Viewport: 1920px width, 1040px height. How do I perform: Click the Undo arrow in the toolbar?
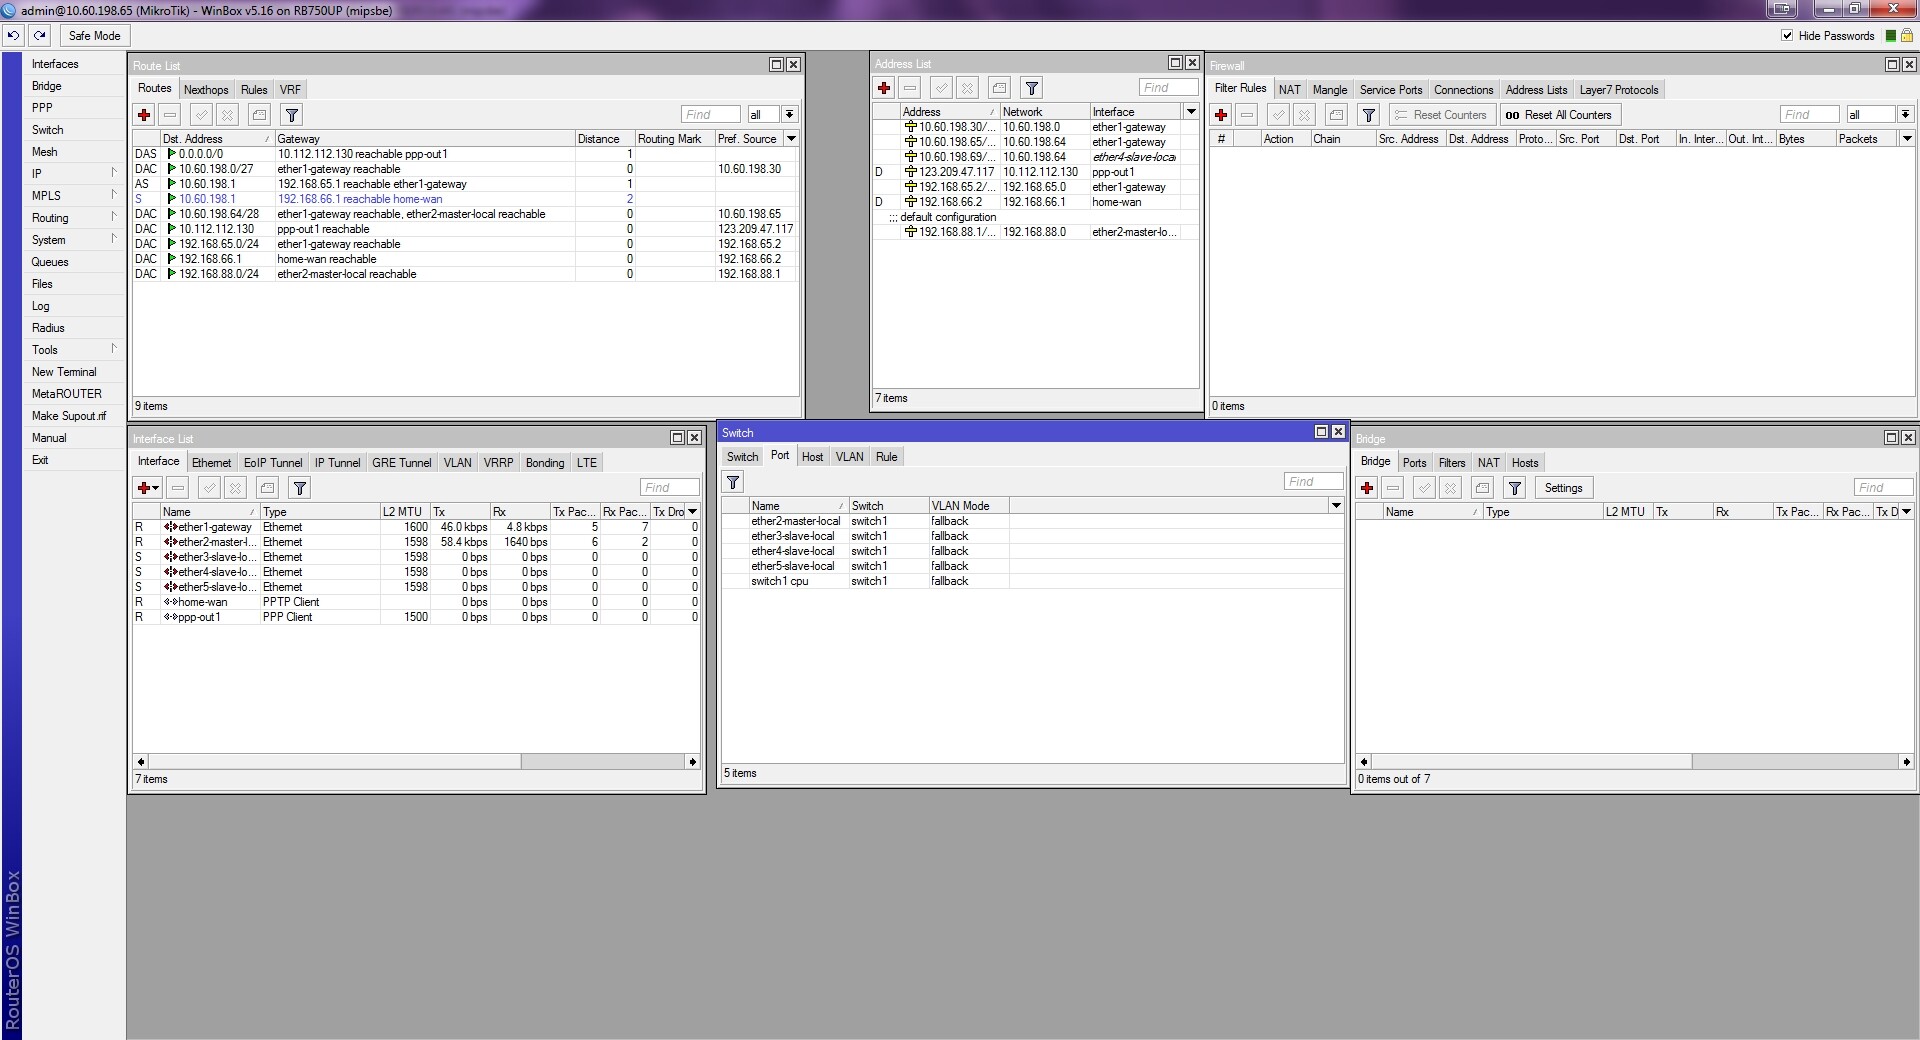click(13, 35)
